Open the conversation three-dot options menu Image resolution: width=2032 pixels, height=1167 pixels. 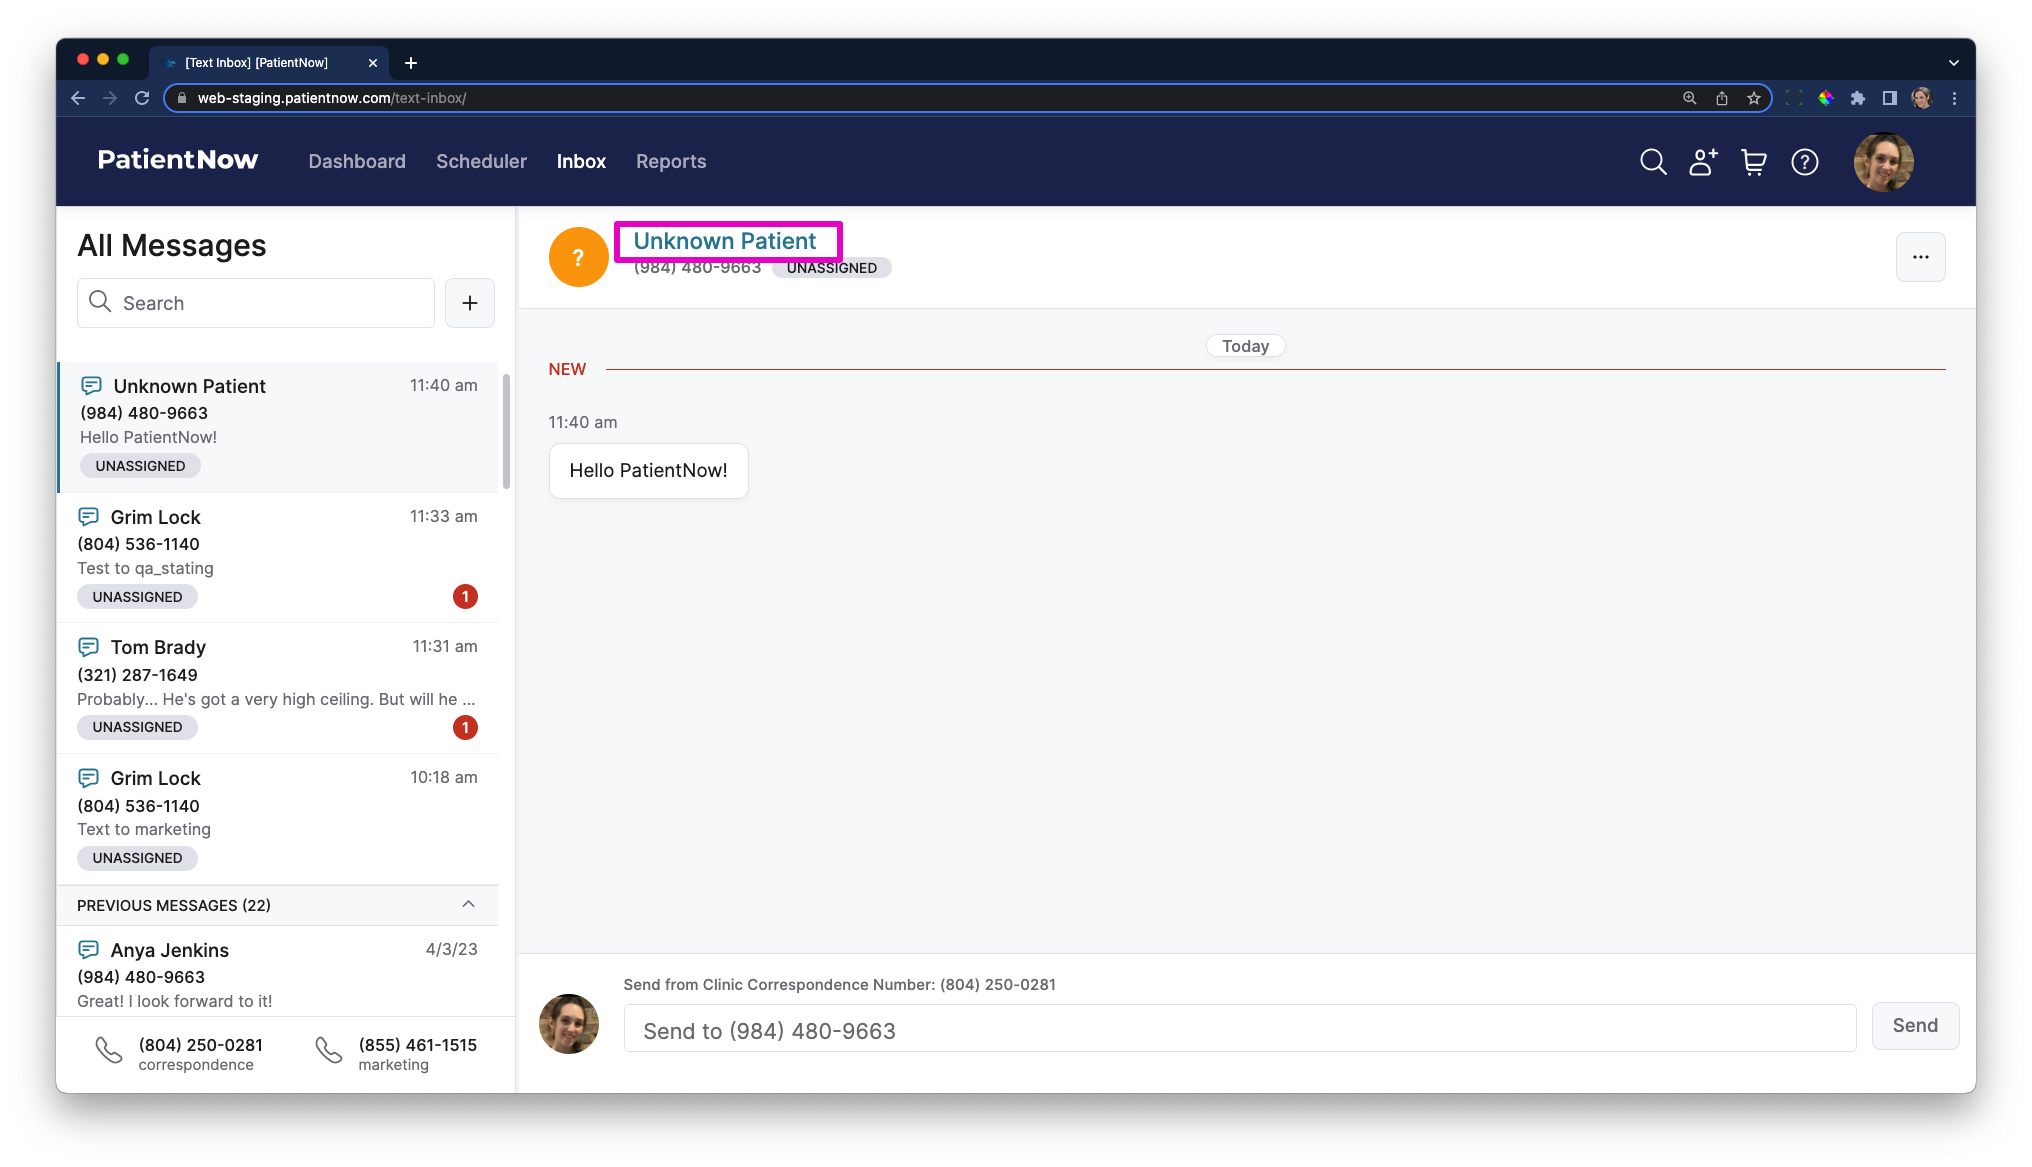[x=1920, y=257]
